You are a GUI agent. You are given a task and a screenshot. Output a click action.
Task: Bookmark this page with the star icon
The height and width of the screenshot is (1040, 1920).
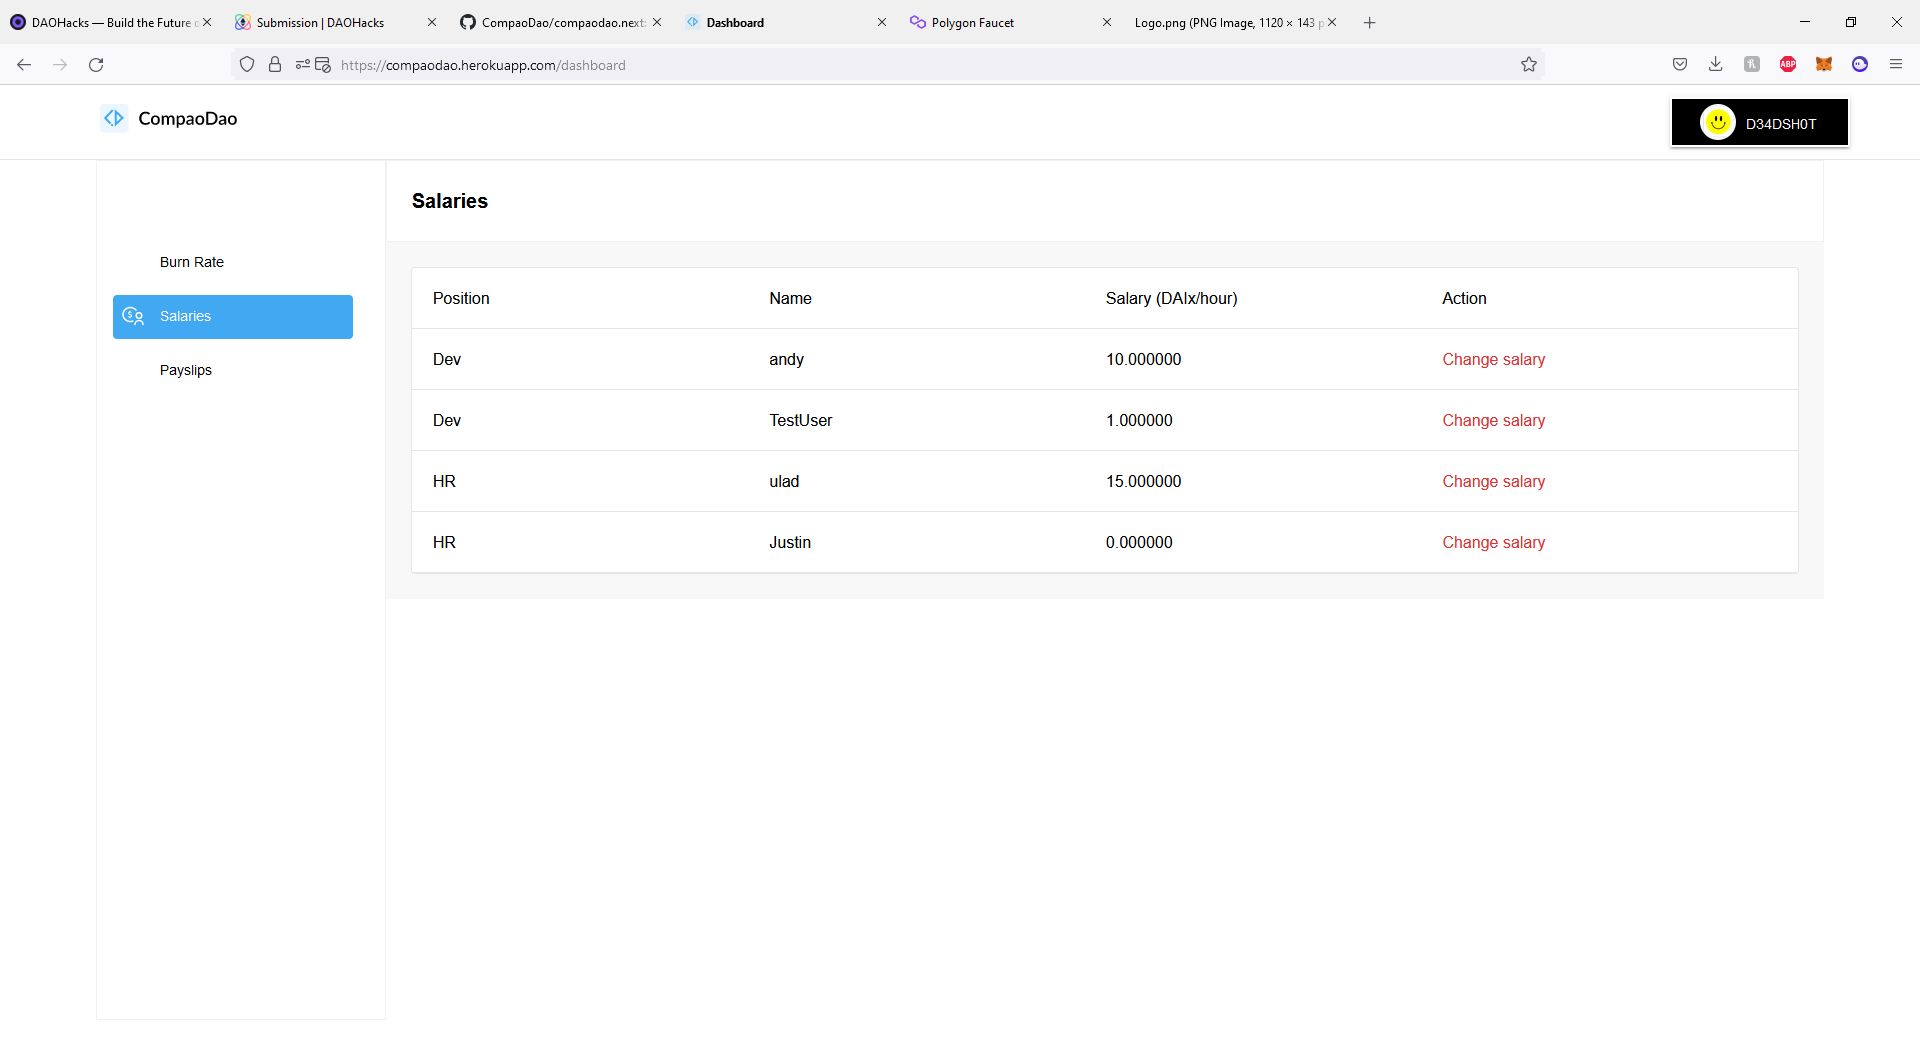pyautogui.click(x=1529, y=65)
